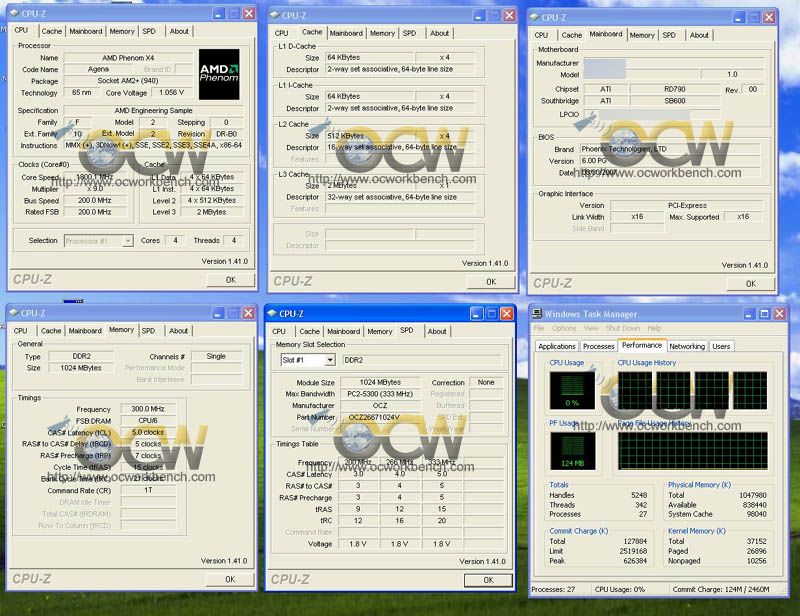
Task: Click the BIOS Brand Phoenix Technologies field
Action: (x=670, y=149)
